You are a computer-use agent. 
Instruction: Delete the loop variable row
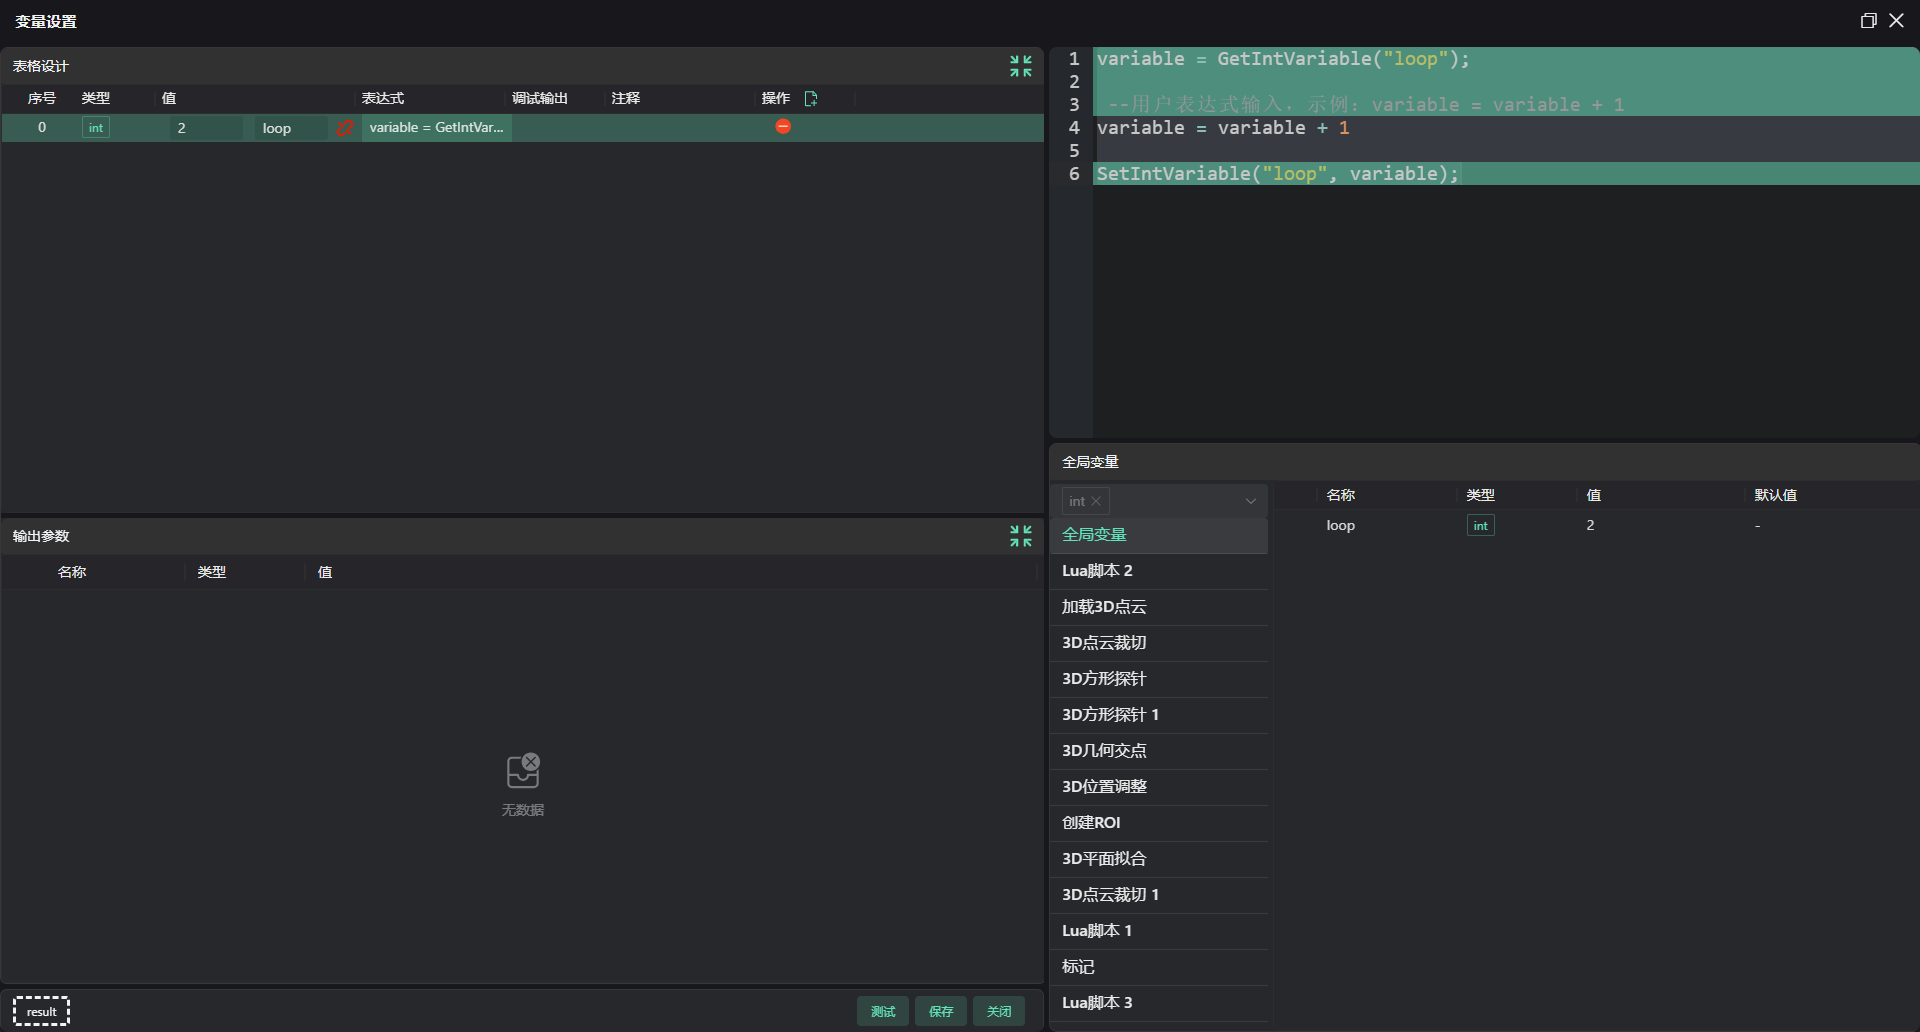point(783,126)
